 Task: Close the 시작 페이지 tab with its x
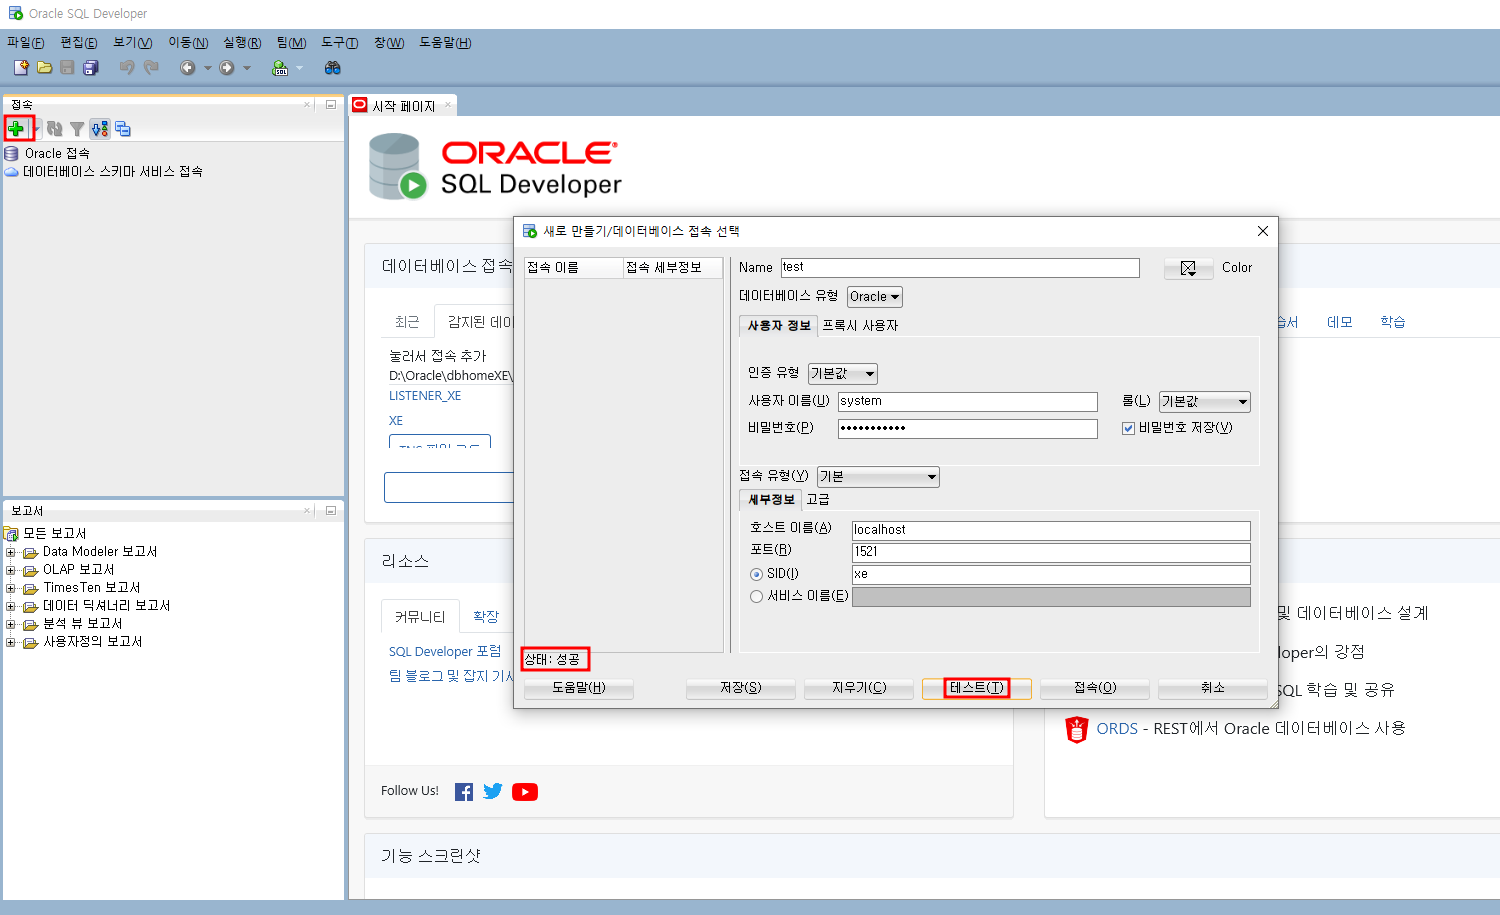coord(448,105)
